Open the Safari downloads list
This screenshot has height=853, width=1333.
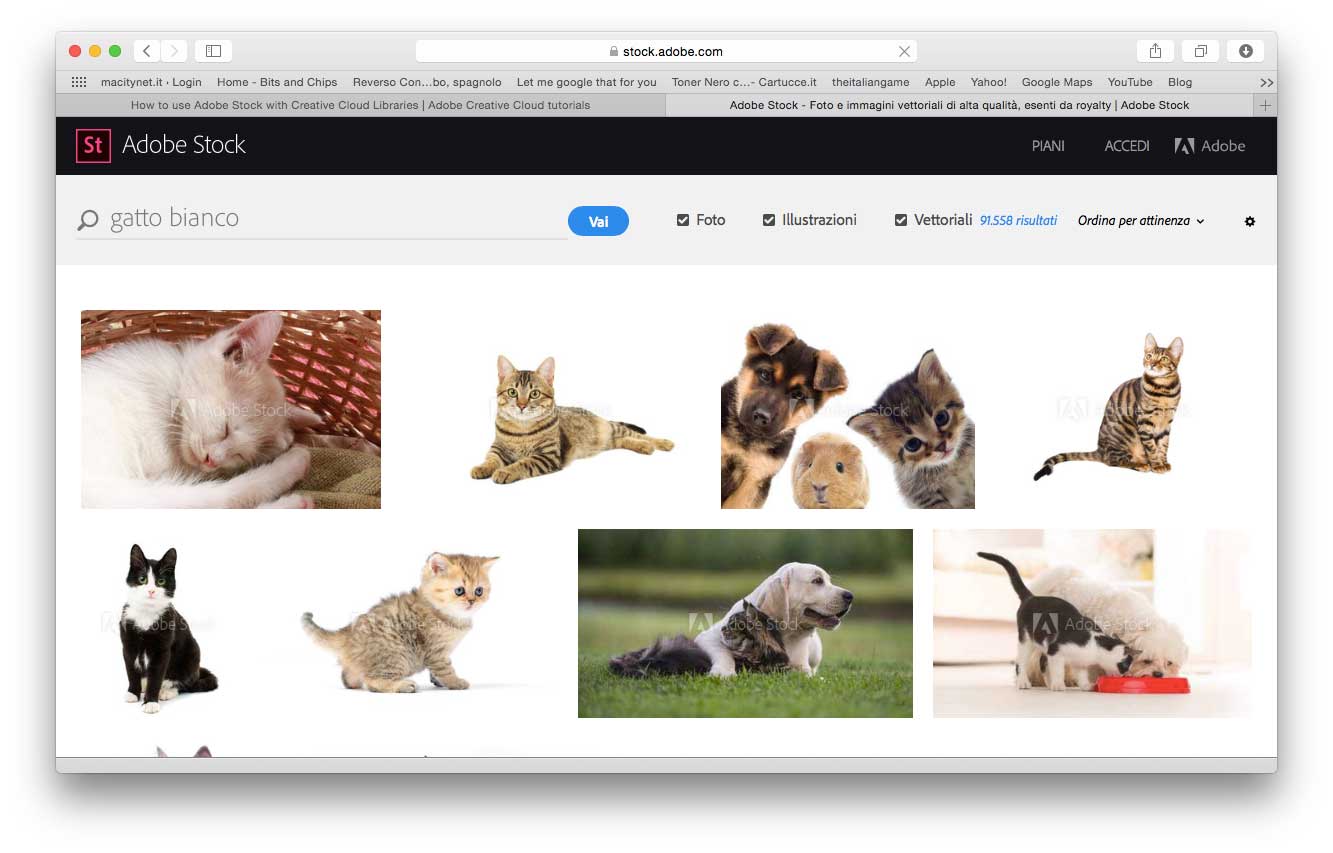coord(1246,51)
